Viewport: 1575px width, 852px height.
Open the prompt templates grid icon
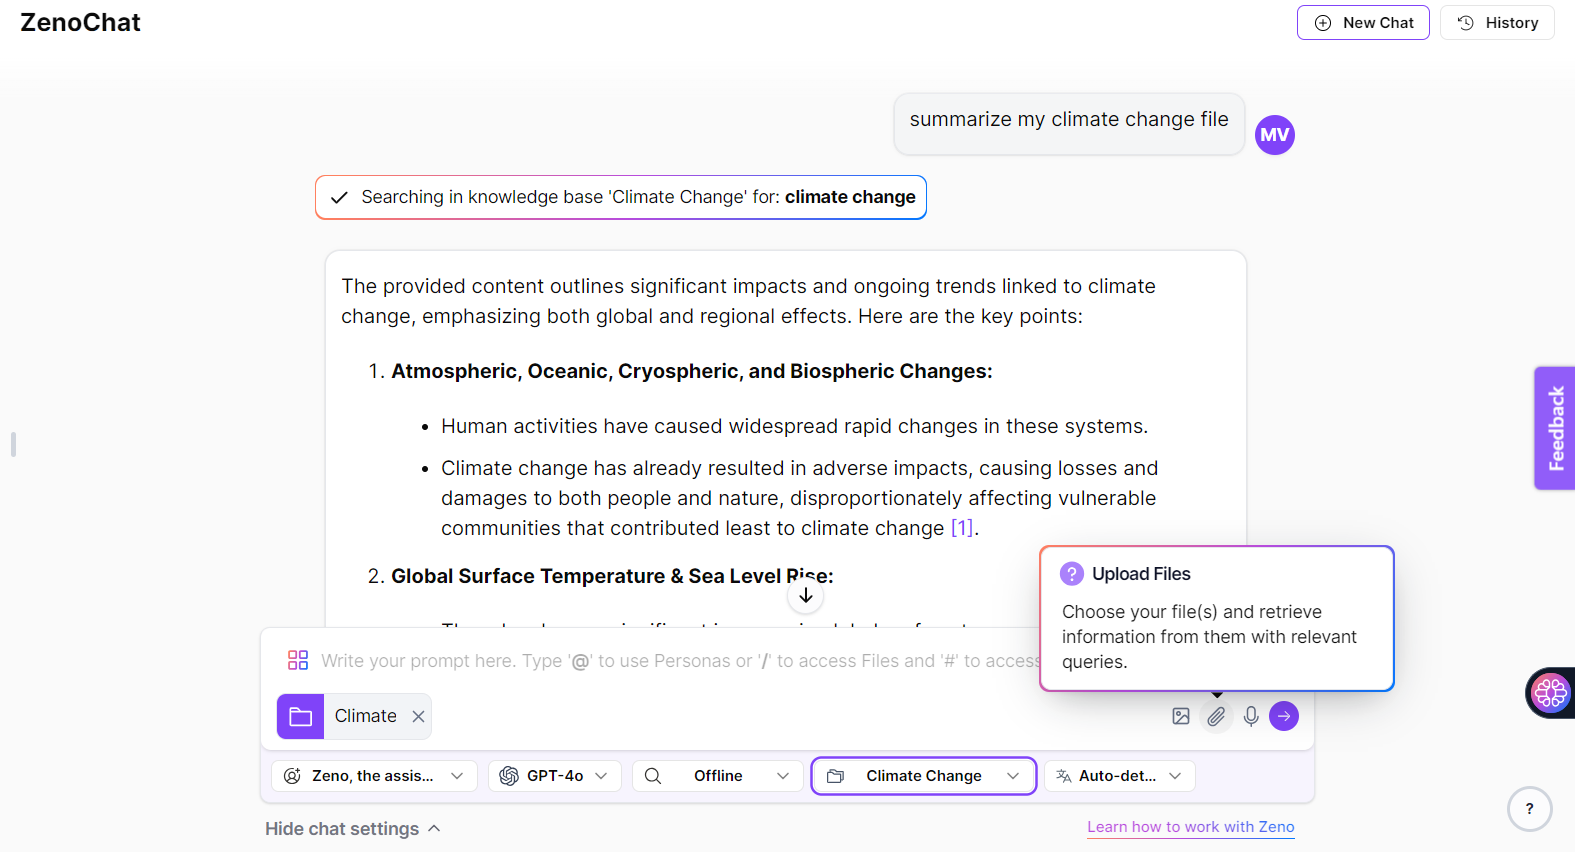298,660
